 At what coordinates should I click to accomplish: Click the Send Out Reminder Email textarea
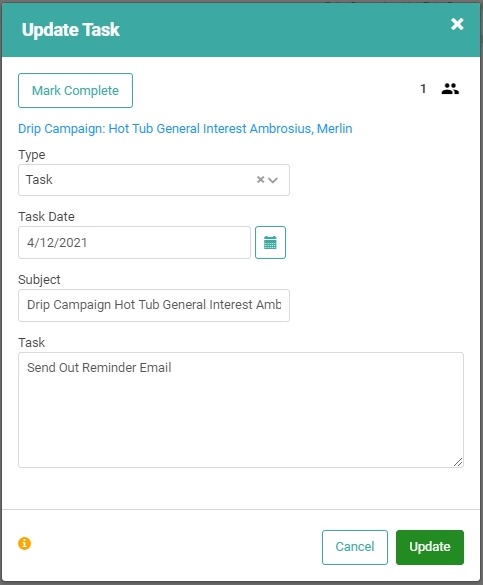(x=241, y=410)
